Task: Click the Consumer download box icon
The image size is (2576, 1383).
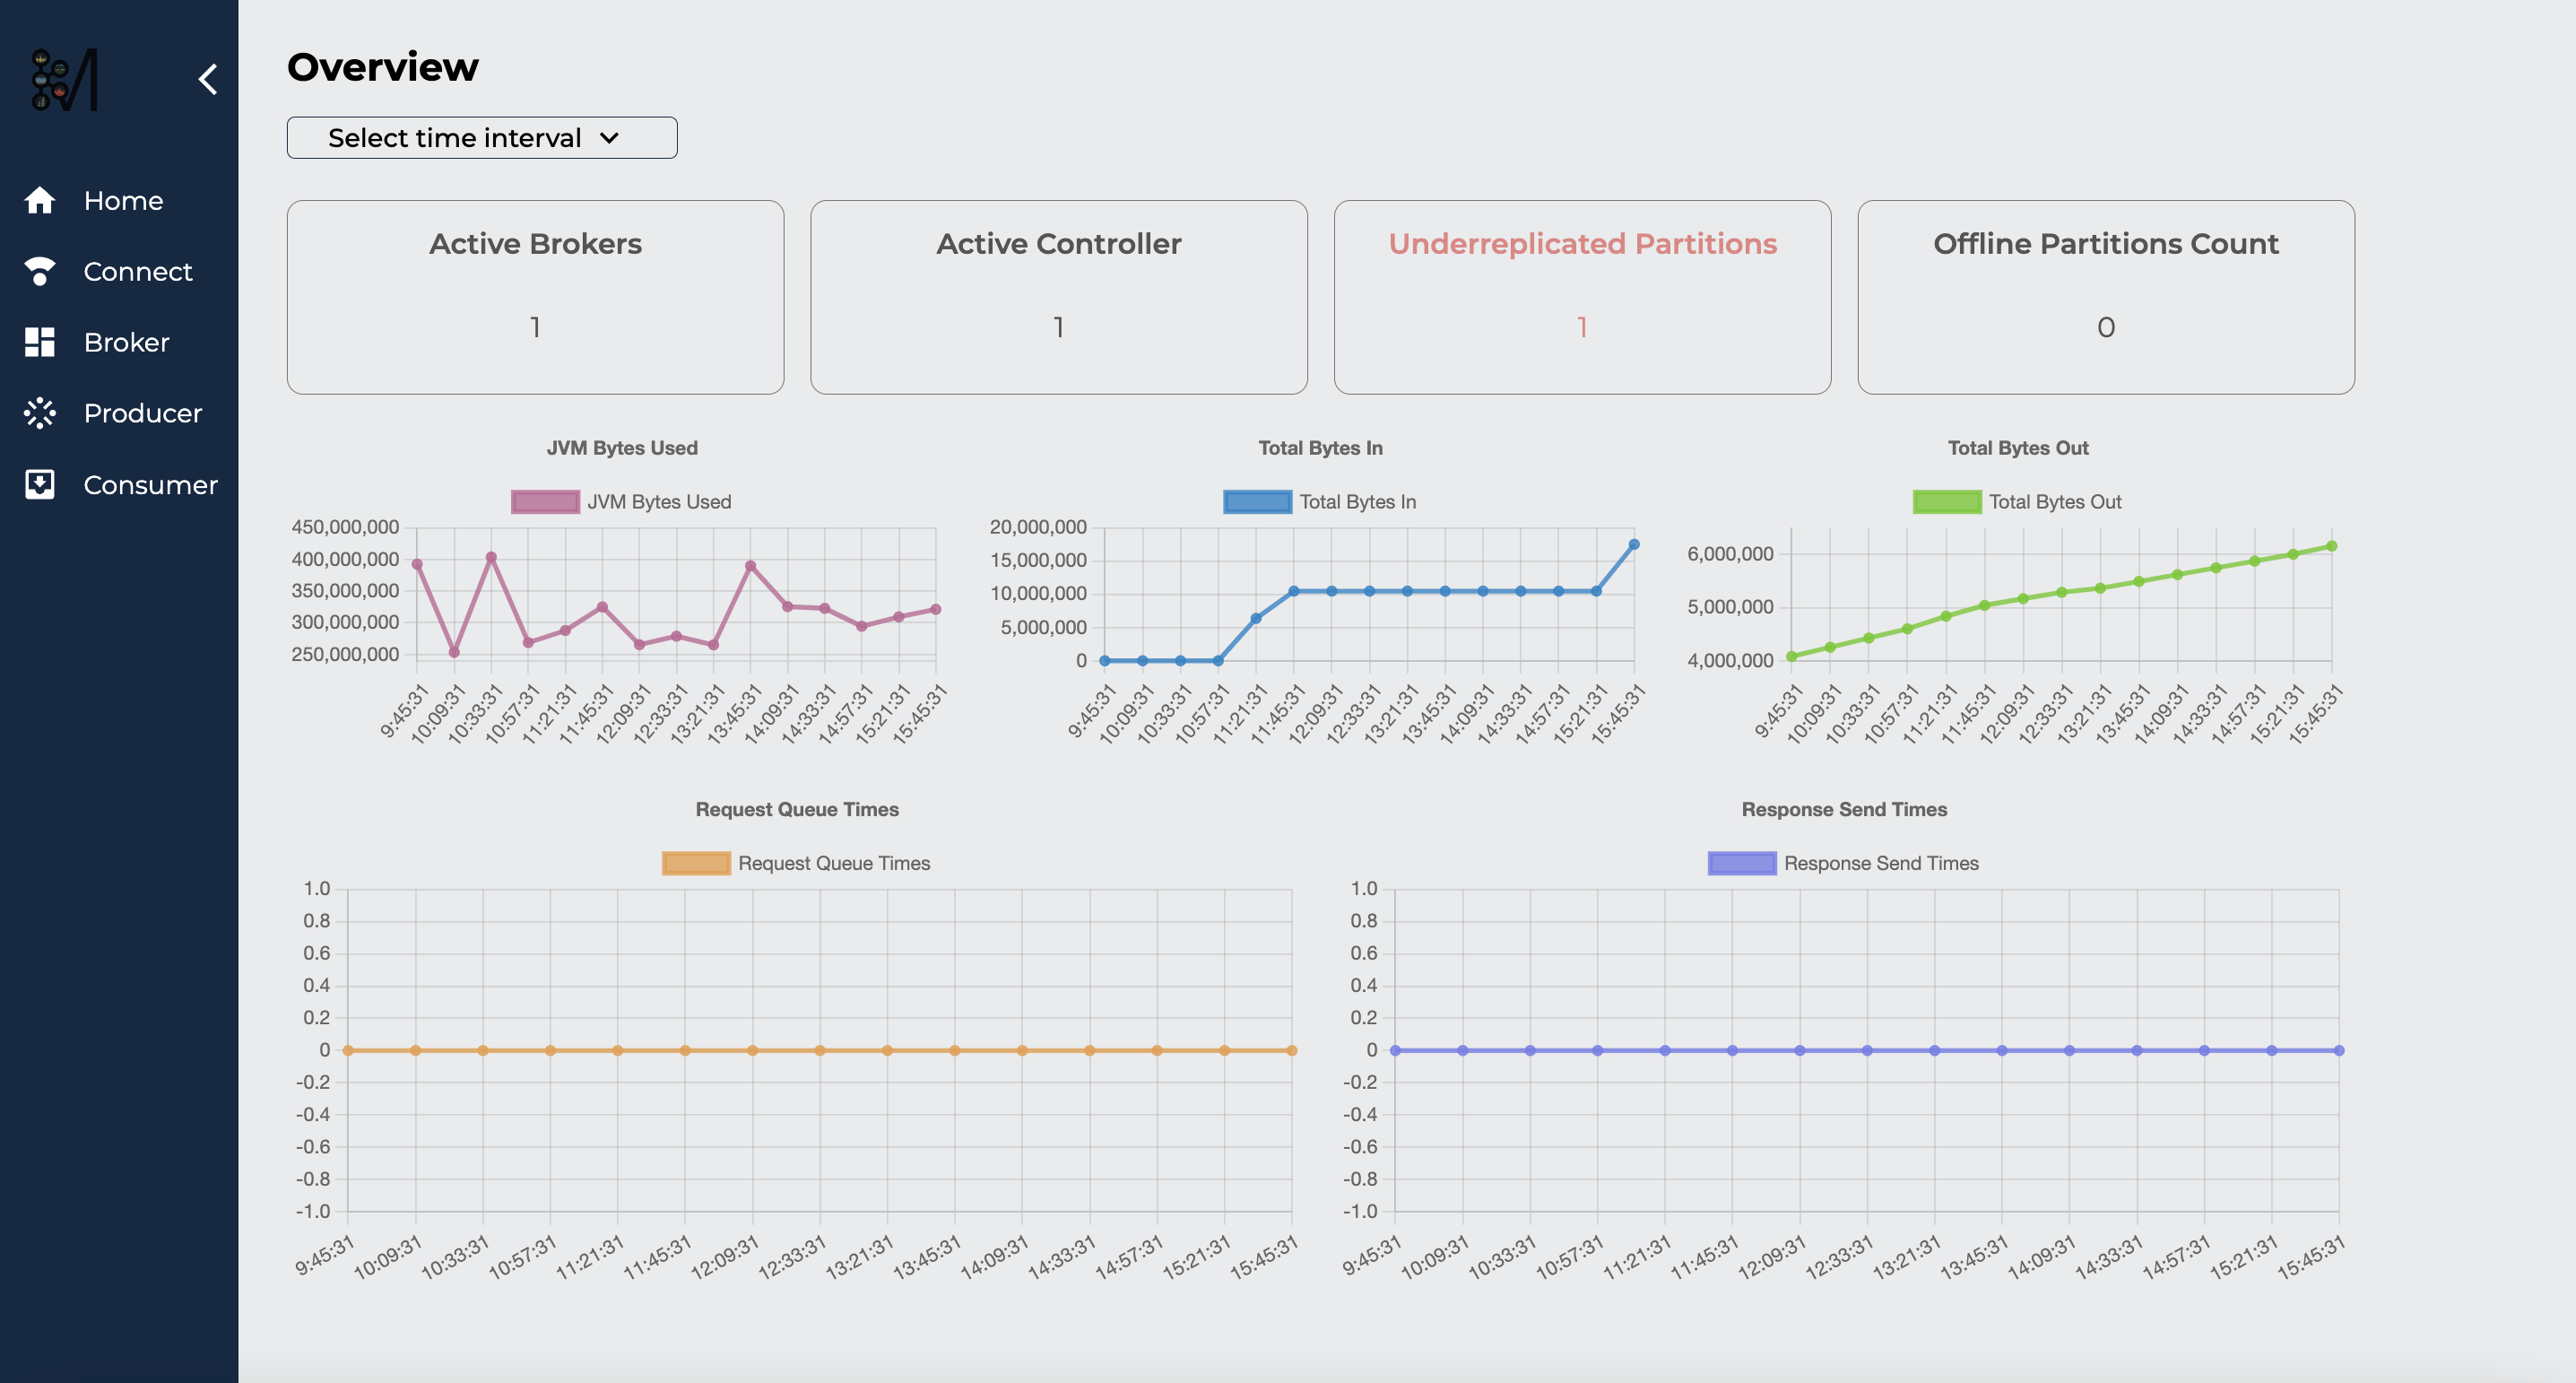Action: pos(39,485)
